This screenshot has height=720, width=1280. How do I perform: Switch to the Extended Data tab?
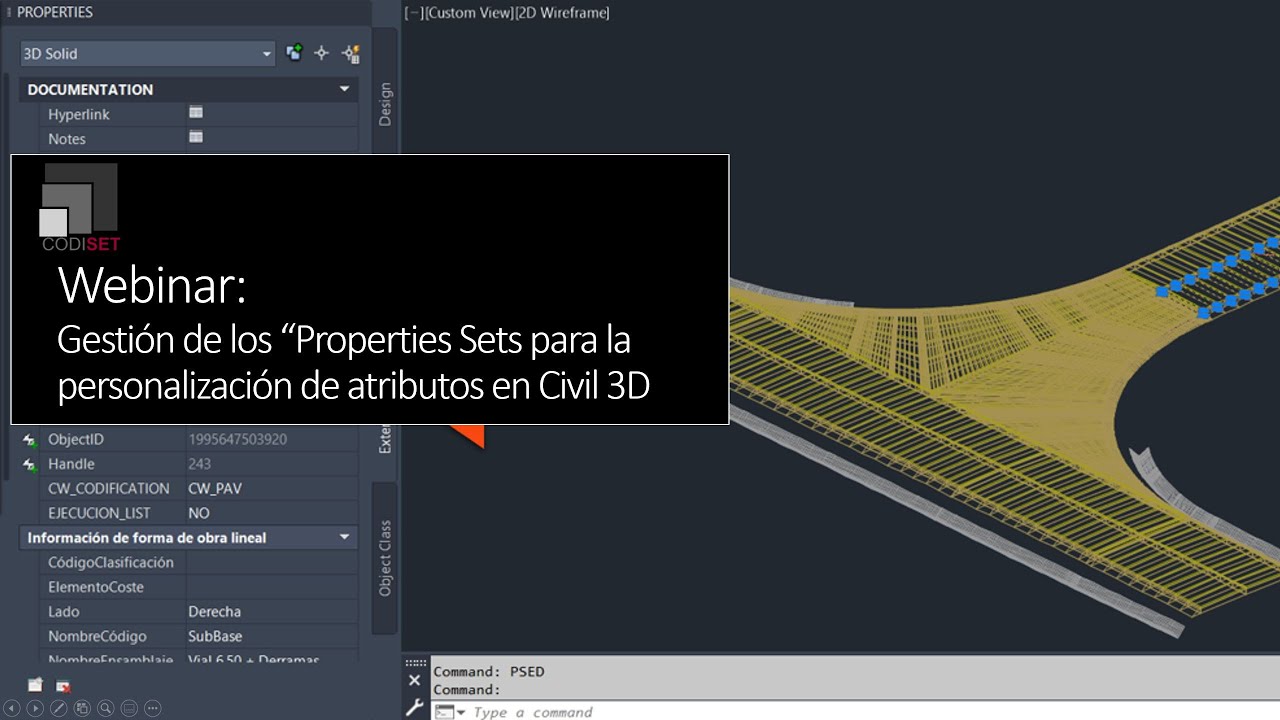click(385, 441)
